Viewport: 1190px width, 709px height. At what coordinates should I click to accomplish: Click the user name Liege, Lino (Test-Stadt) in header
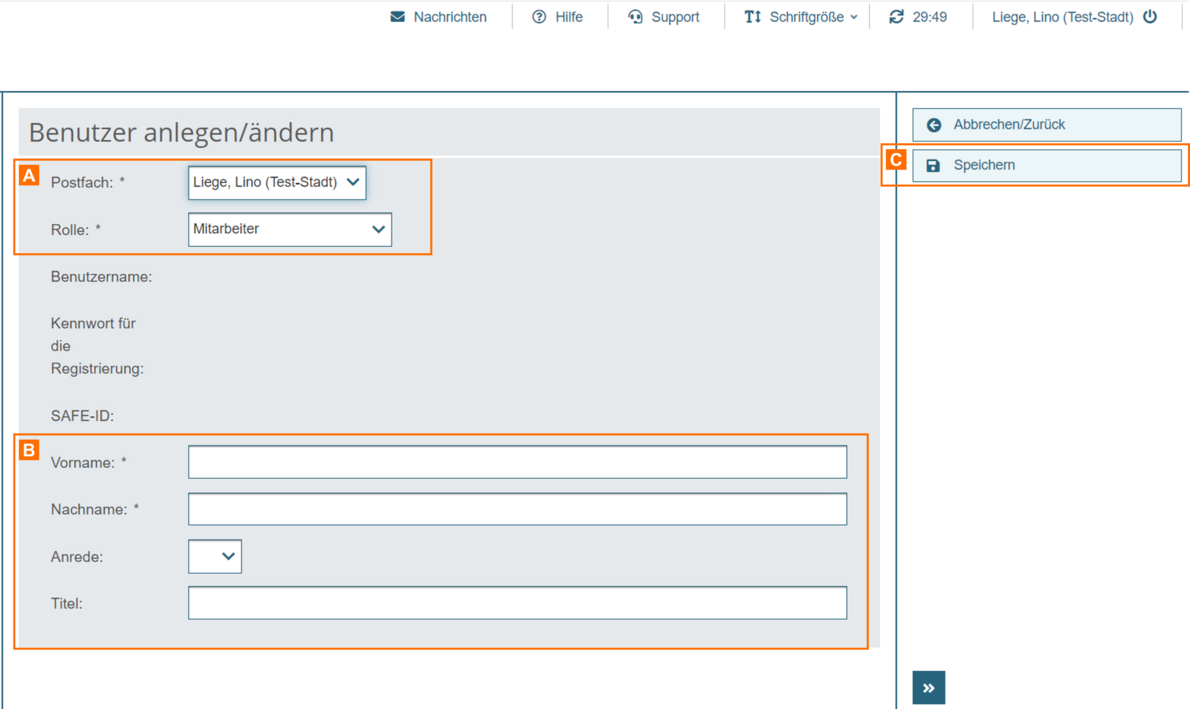(x=1062, y=17)
